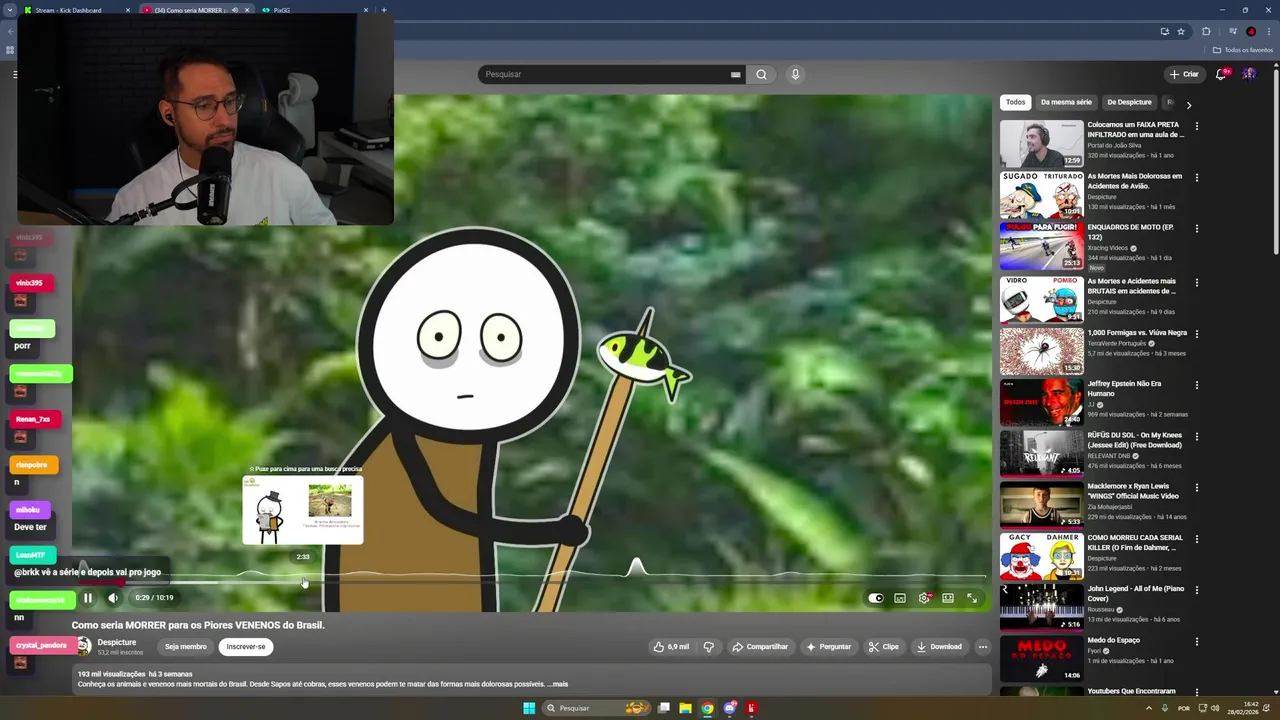Click most-replayed peak on the timeline

[636, 568]
